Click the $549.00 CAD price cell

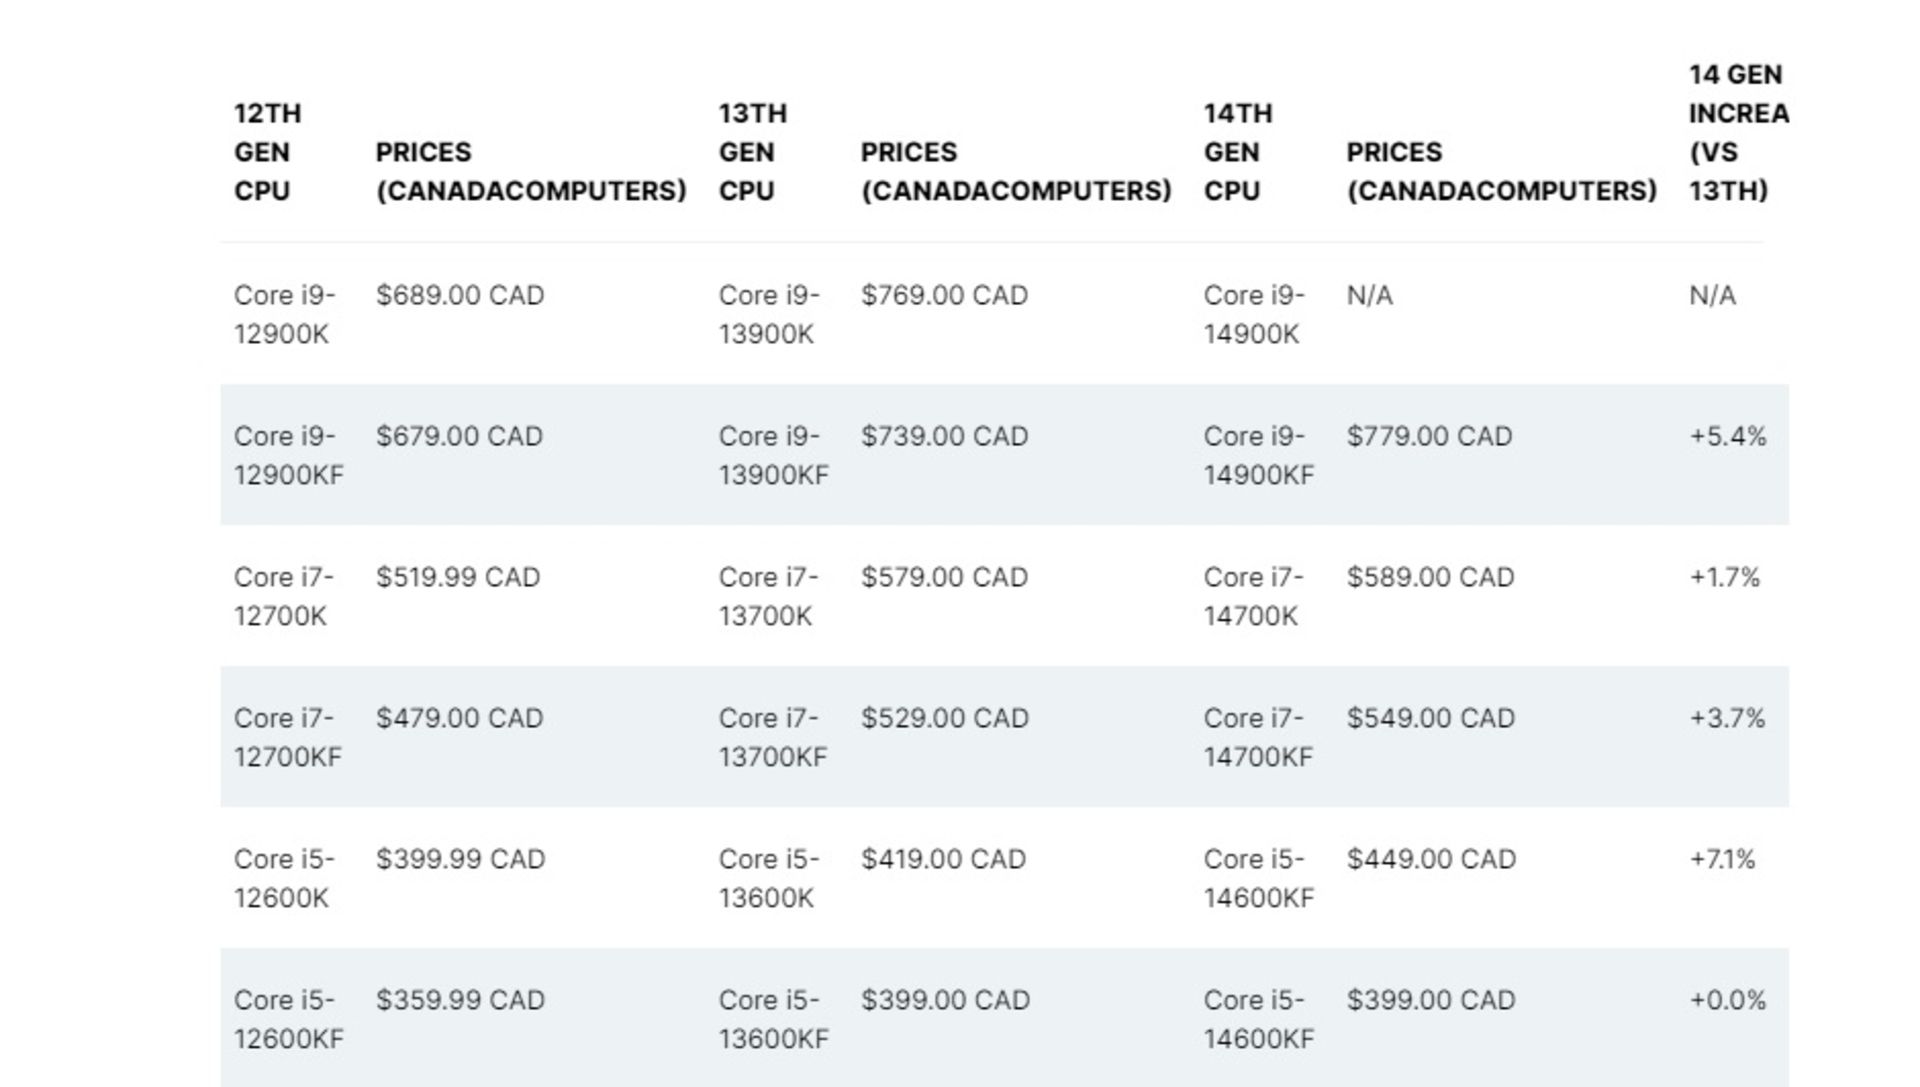tap(1430, 719)
